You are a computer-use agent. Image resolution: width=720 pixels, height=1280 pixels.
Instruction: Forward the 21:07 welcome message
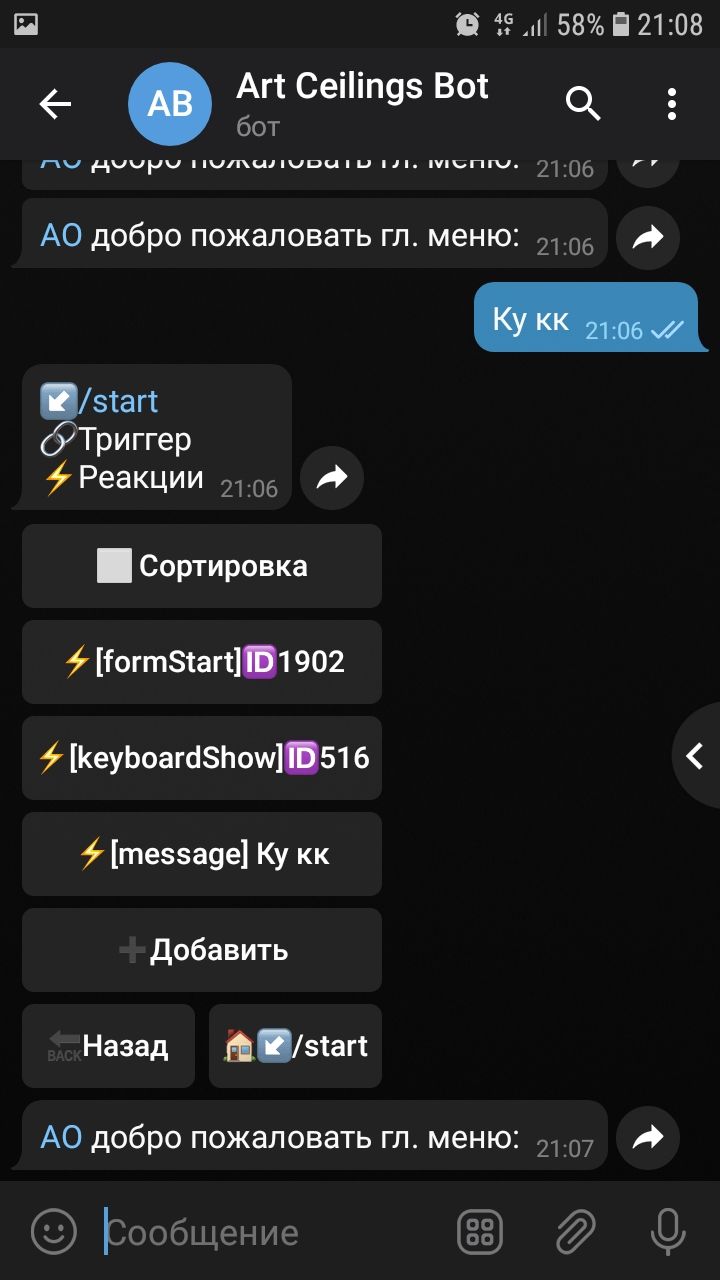coord(648,1137)
